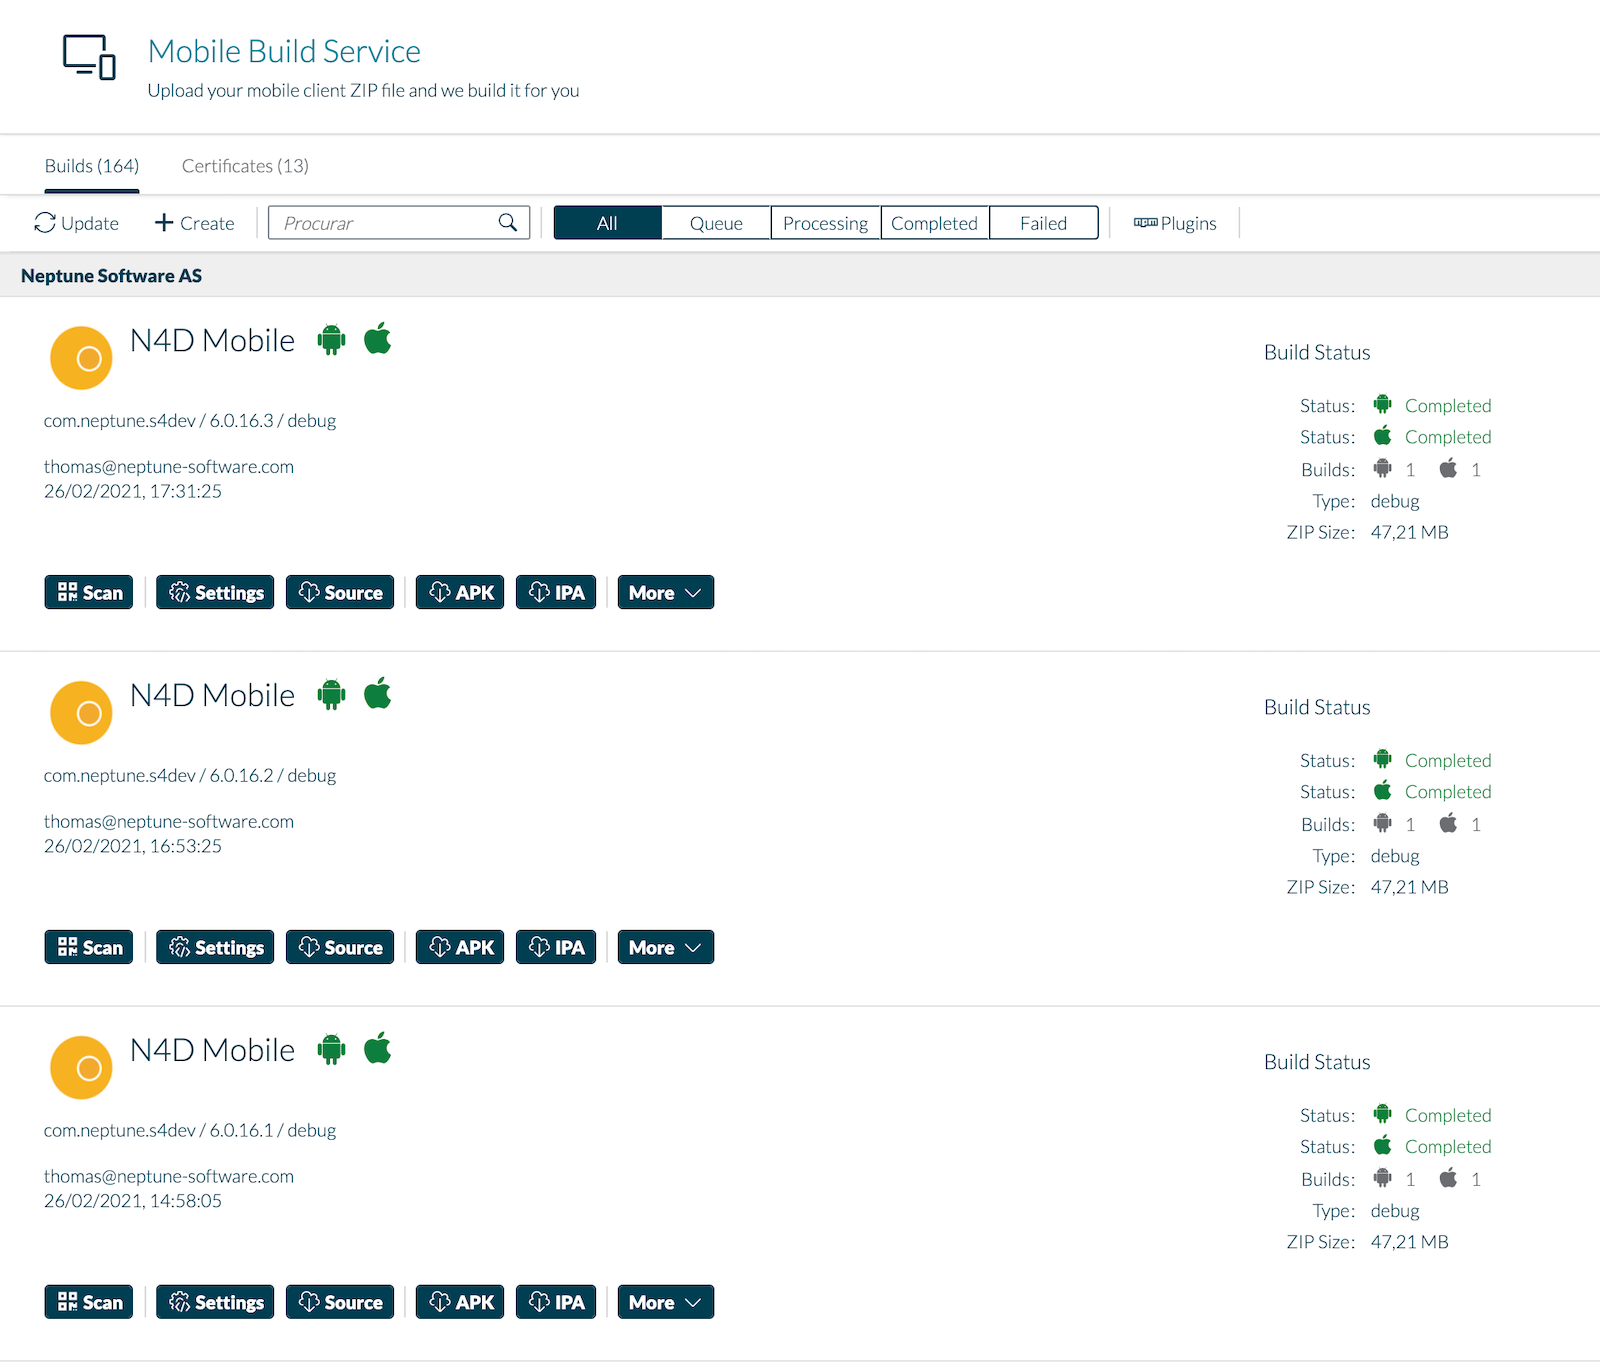Download the APK of build 6.0.16.1

(x=460, y=1302)
